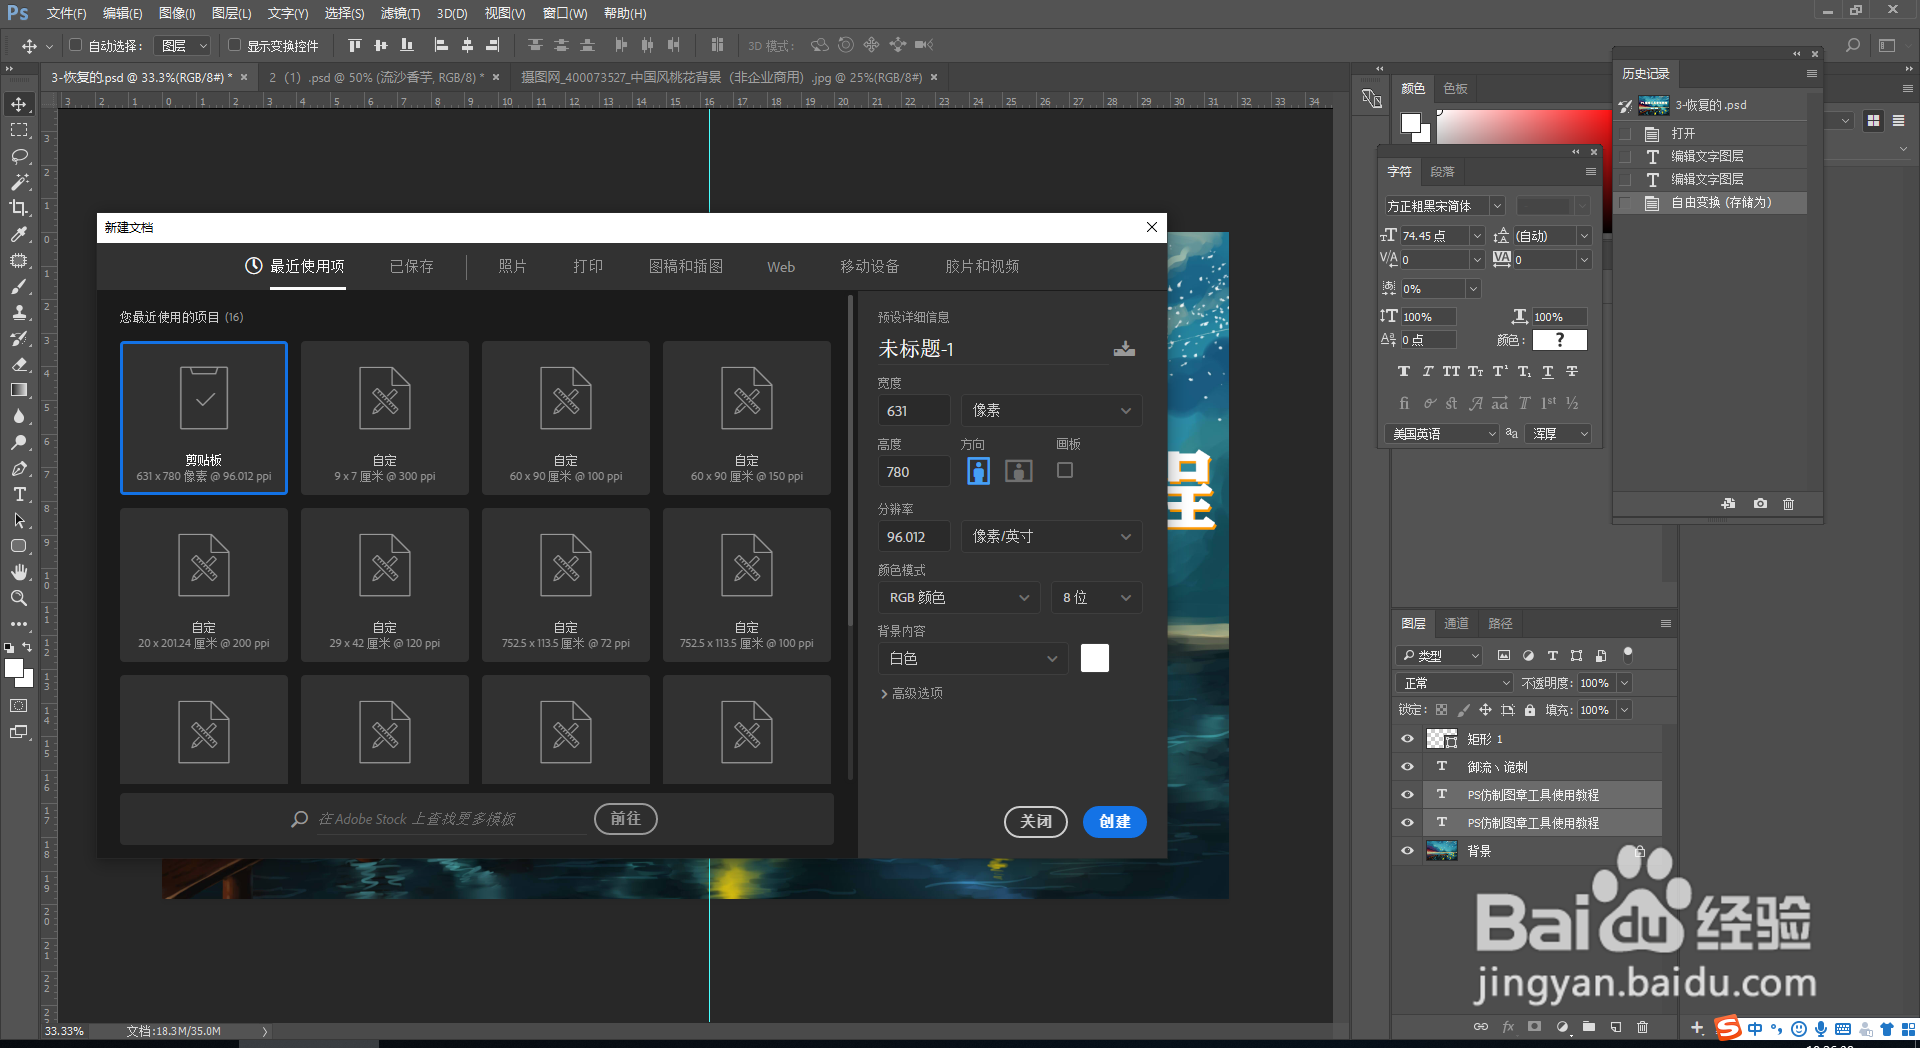Click the add layer style fx icon
Viewport: 1920px width, 1048px height.
pyautogui.click(x=1508, y=1027)
